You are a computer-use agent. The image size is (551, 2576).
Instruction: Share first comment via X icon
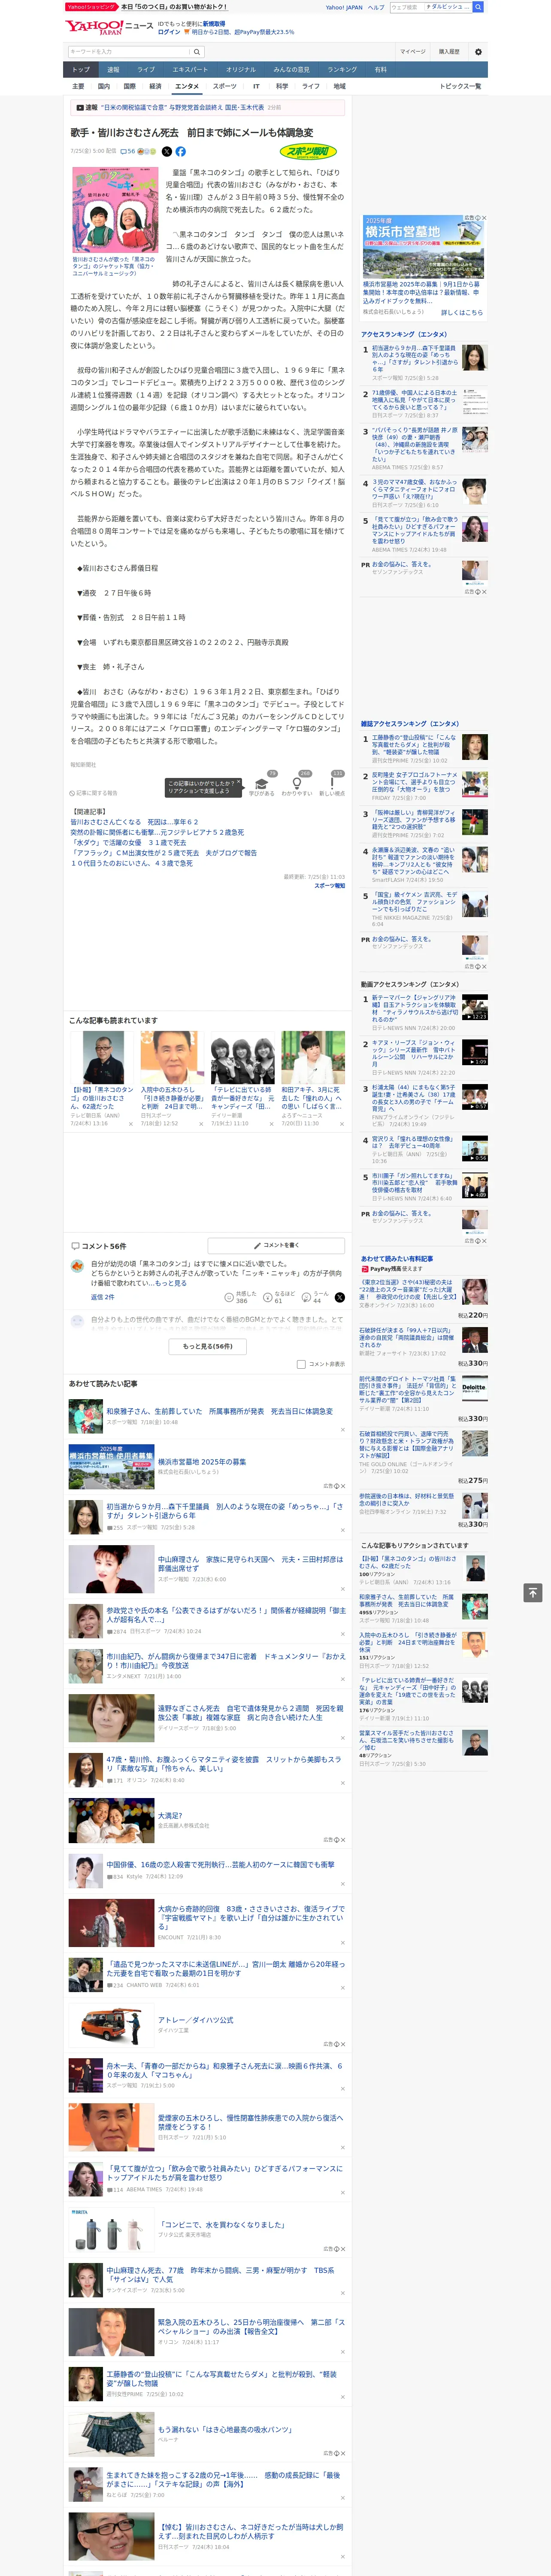coord(339,1297)
